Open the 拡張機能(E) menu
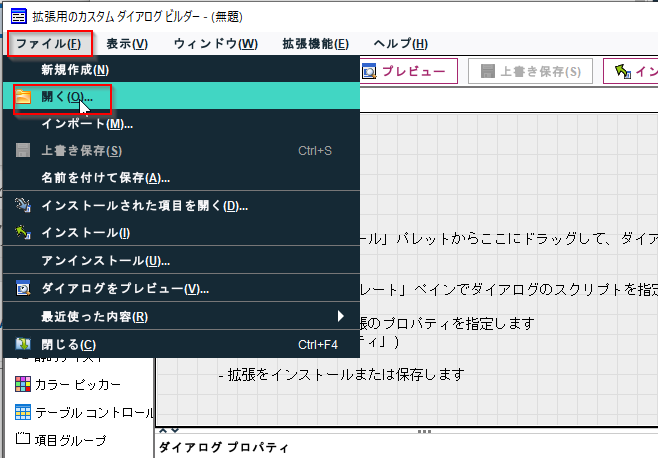 pyautogui.click(x=316, y=44)
